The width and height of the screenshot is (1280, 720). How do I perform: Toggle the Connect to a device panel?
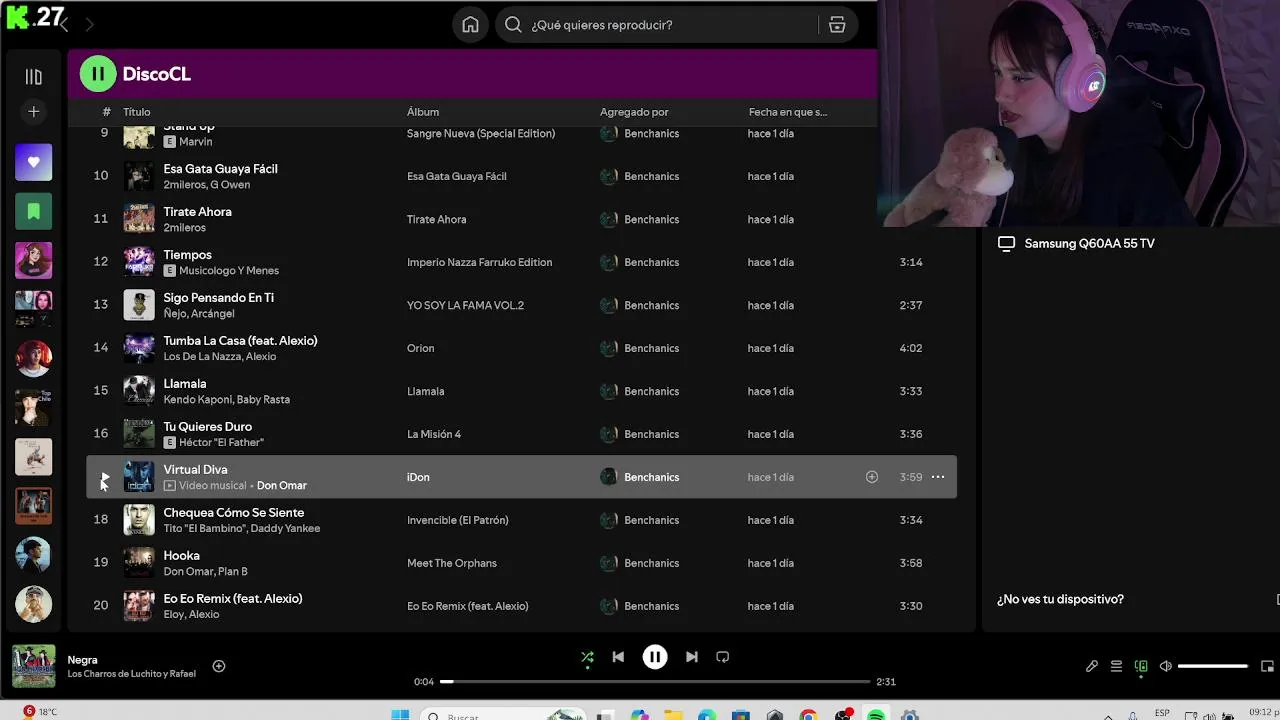click(x=1141, y=666)
